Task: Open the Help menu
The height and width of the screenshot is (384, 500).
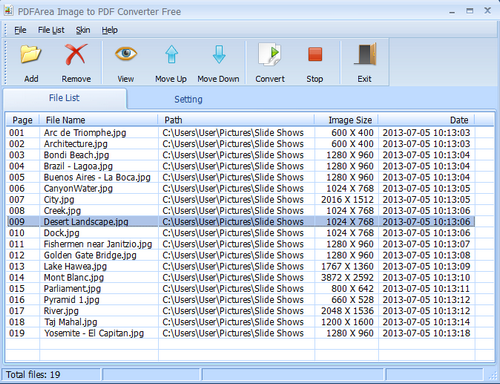Action: [x=110, y=30]
